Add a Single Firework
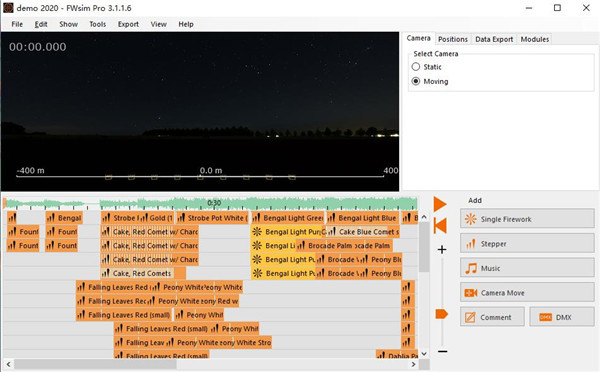Image resolution: width=600 pixels, height=372 pixels. coord(527,219)
